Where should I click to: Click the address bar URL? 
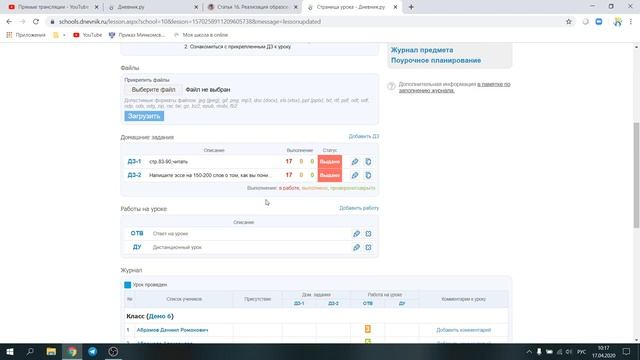coord(190,22)
